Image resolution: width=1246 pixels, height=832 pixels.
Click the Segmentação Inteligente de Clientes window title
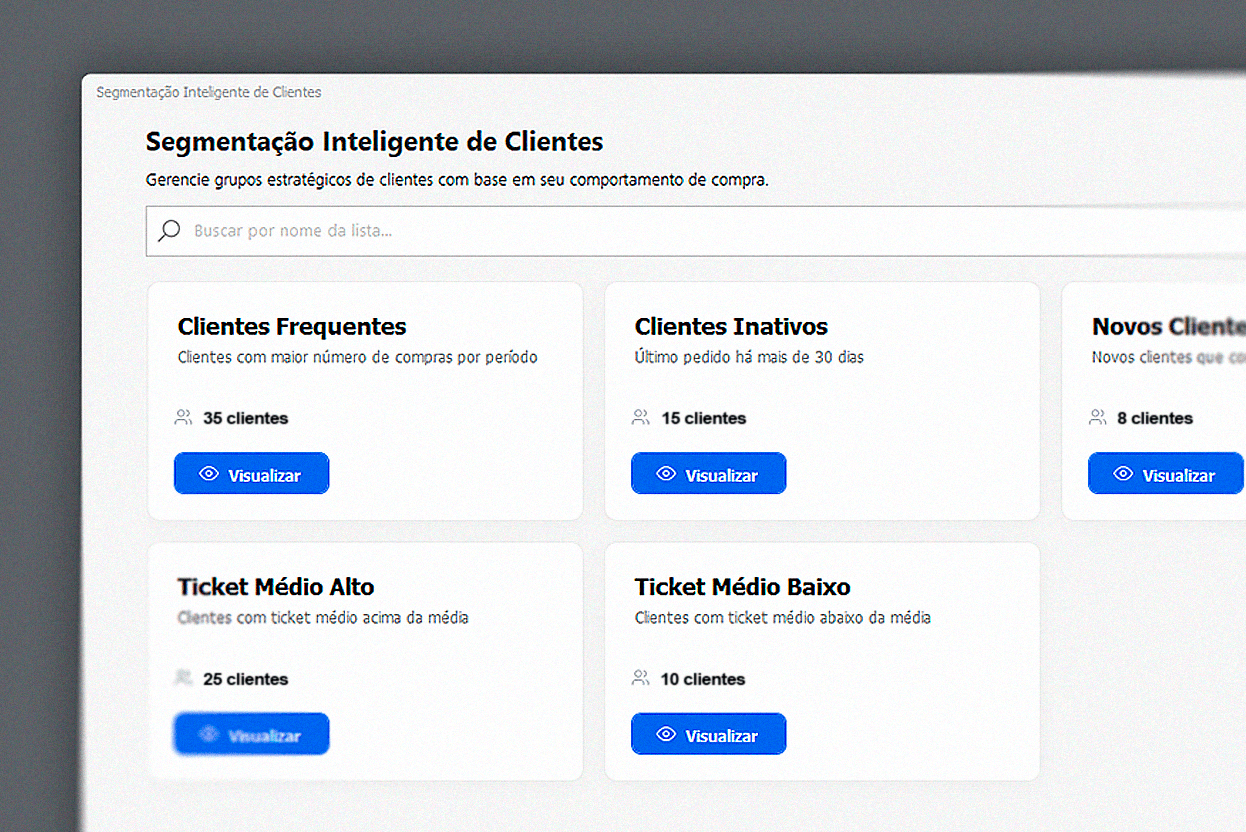pos(209,92)
